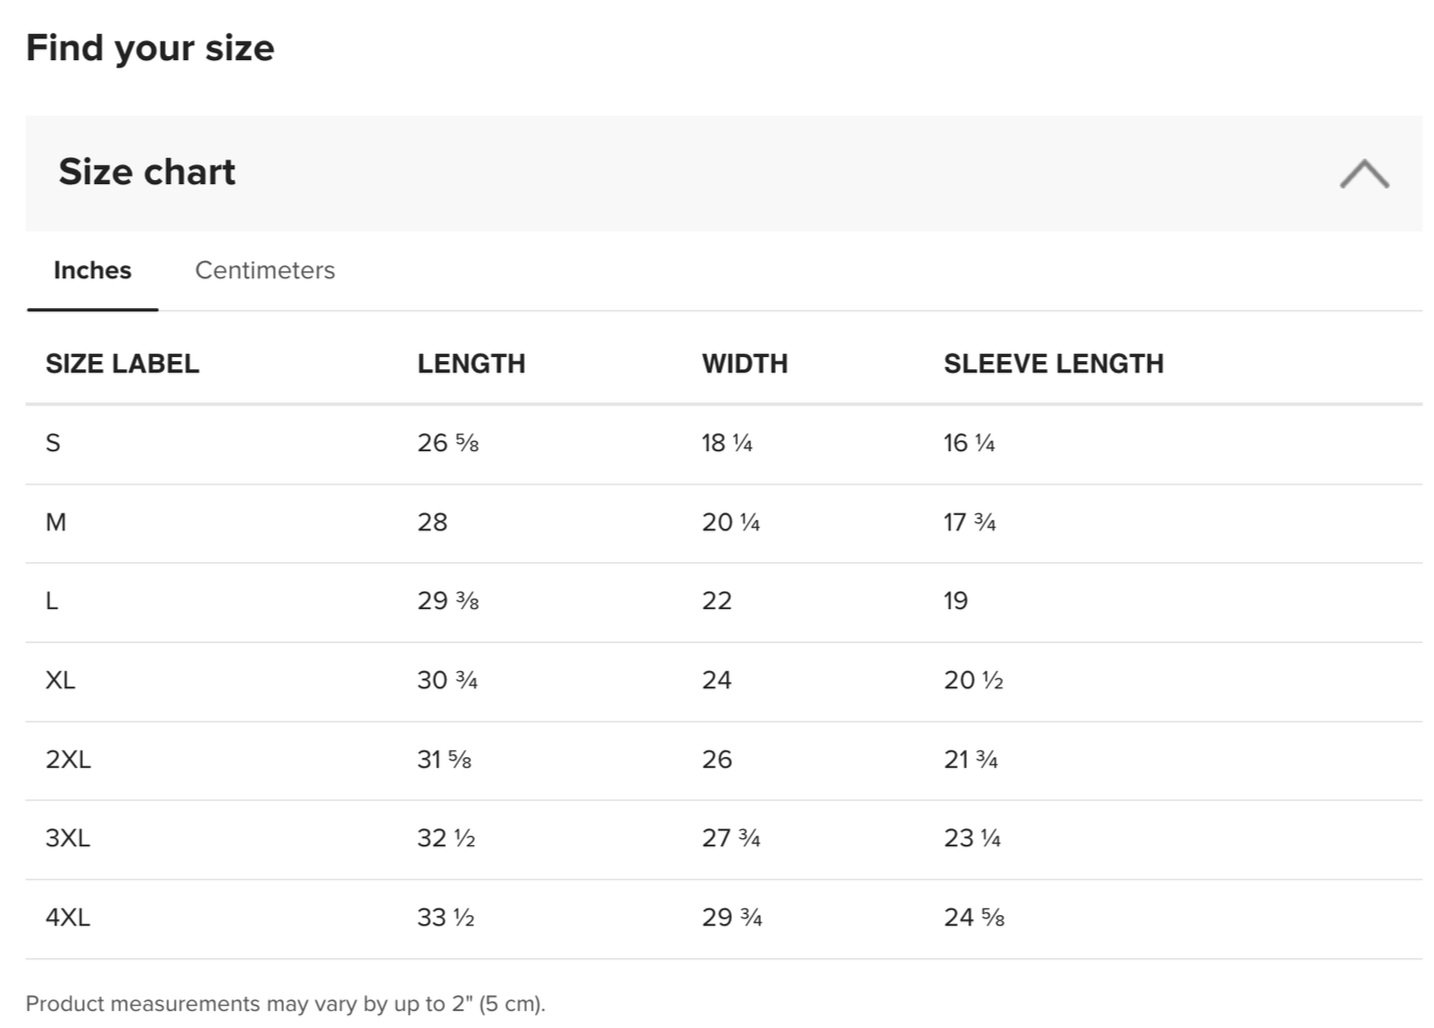Select the 4XL size row label
1434x1028 pixels.
pyautogui.click(x=68, y=917)
